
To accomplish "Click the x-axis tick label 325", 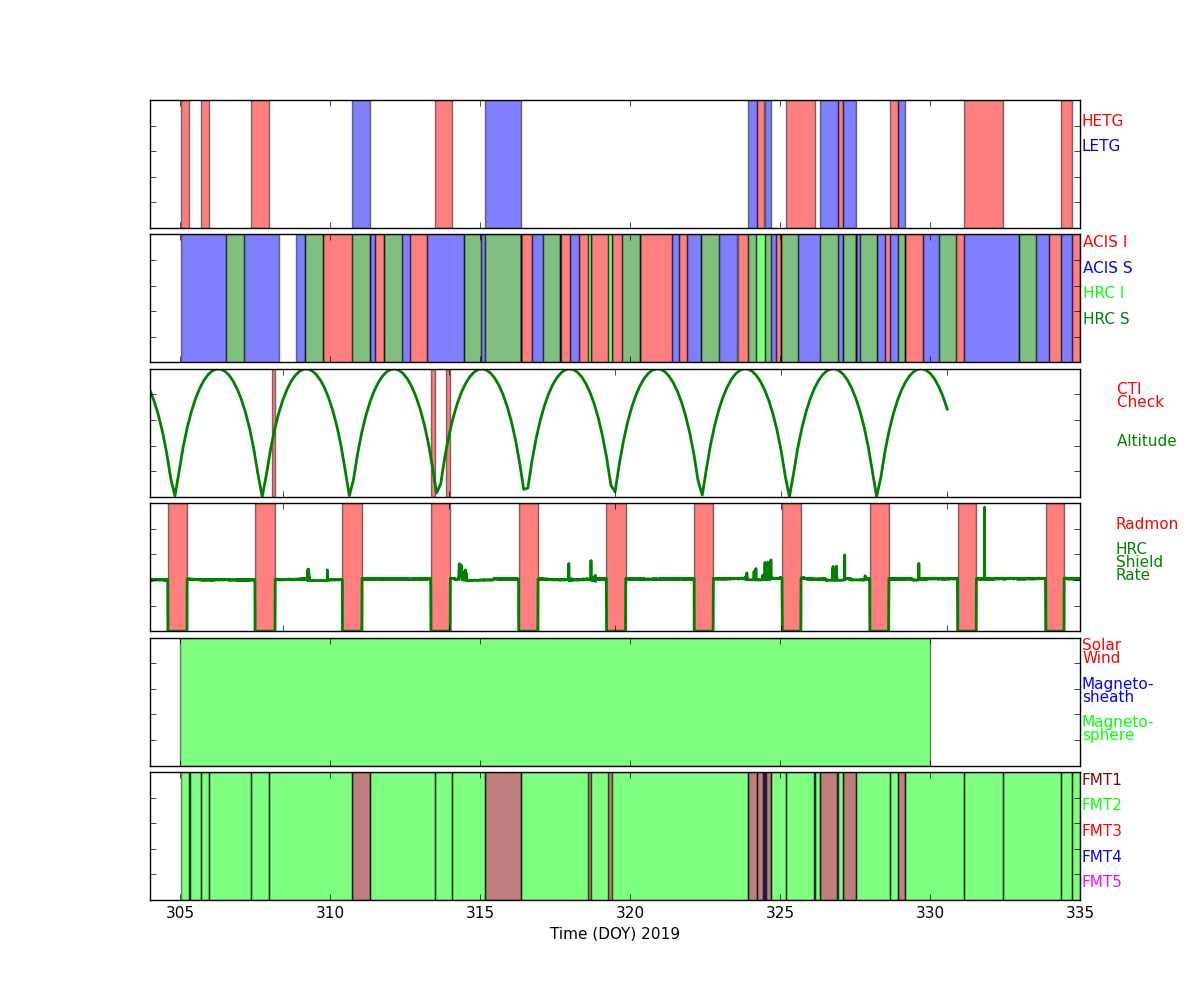I will [x=780, y=913].
